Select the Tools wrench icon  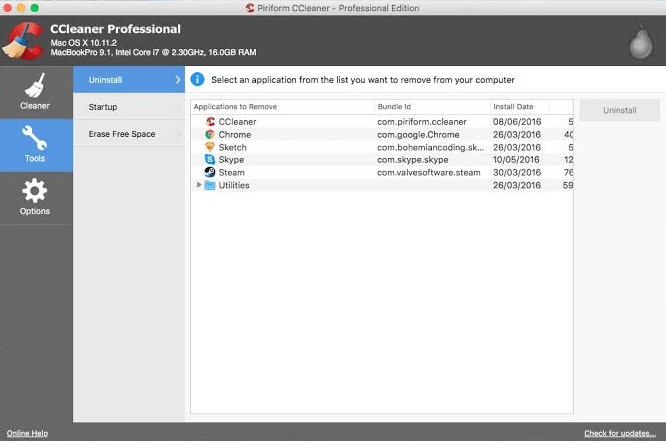(35, 139)
